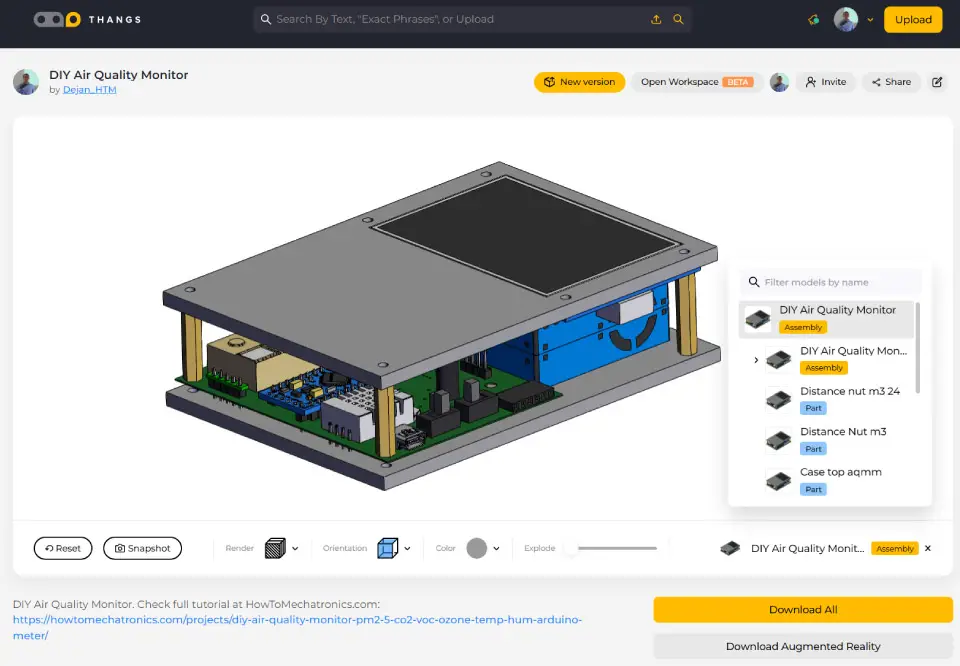
Task: Open the notifications icon in header
Action: click(x=815, y=19)
